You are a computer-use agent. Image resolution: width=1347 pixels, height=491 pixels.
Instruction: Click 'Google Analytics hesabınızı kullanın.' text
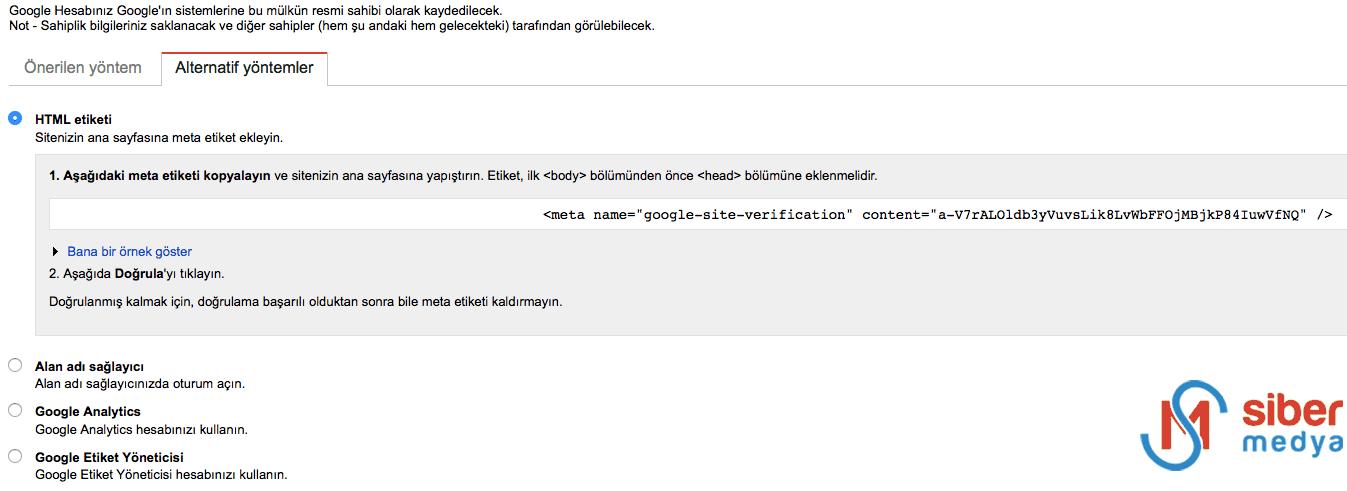click(141, 429)
